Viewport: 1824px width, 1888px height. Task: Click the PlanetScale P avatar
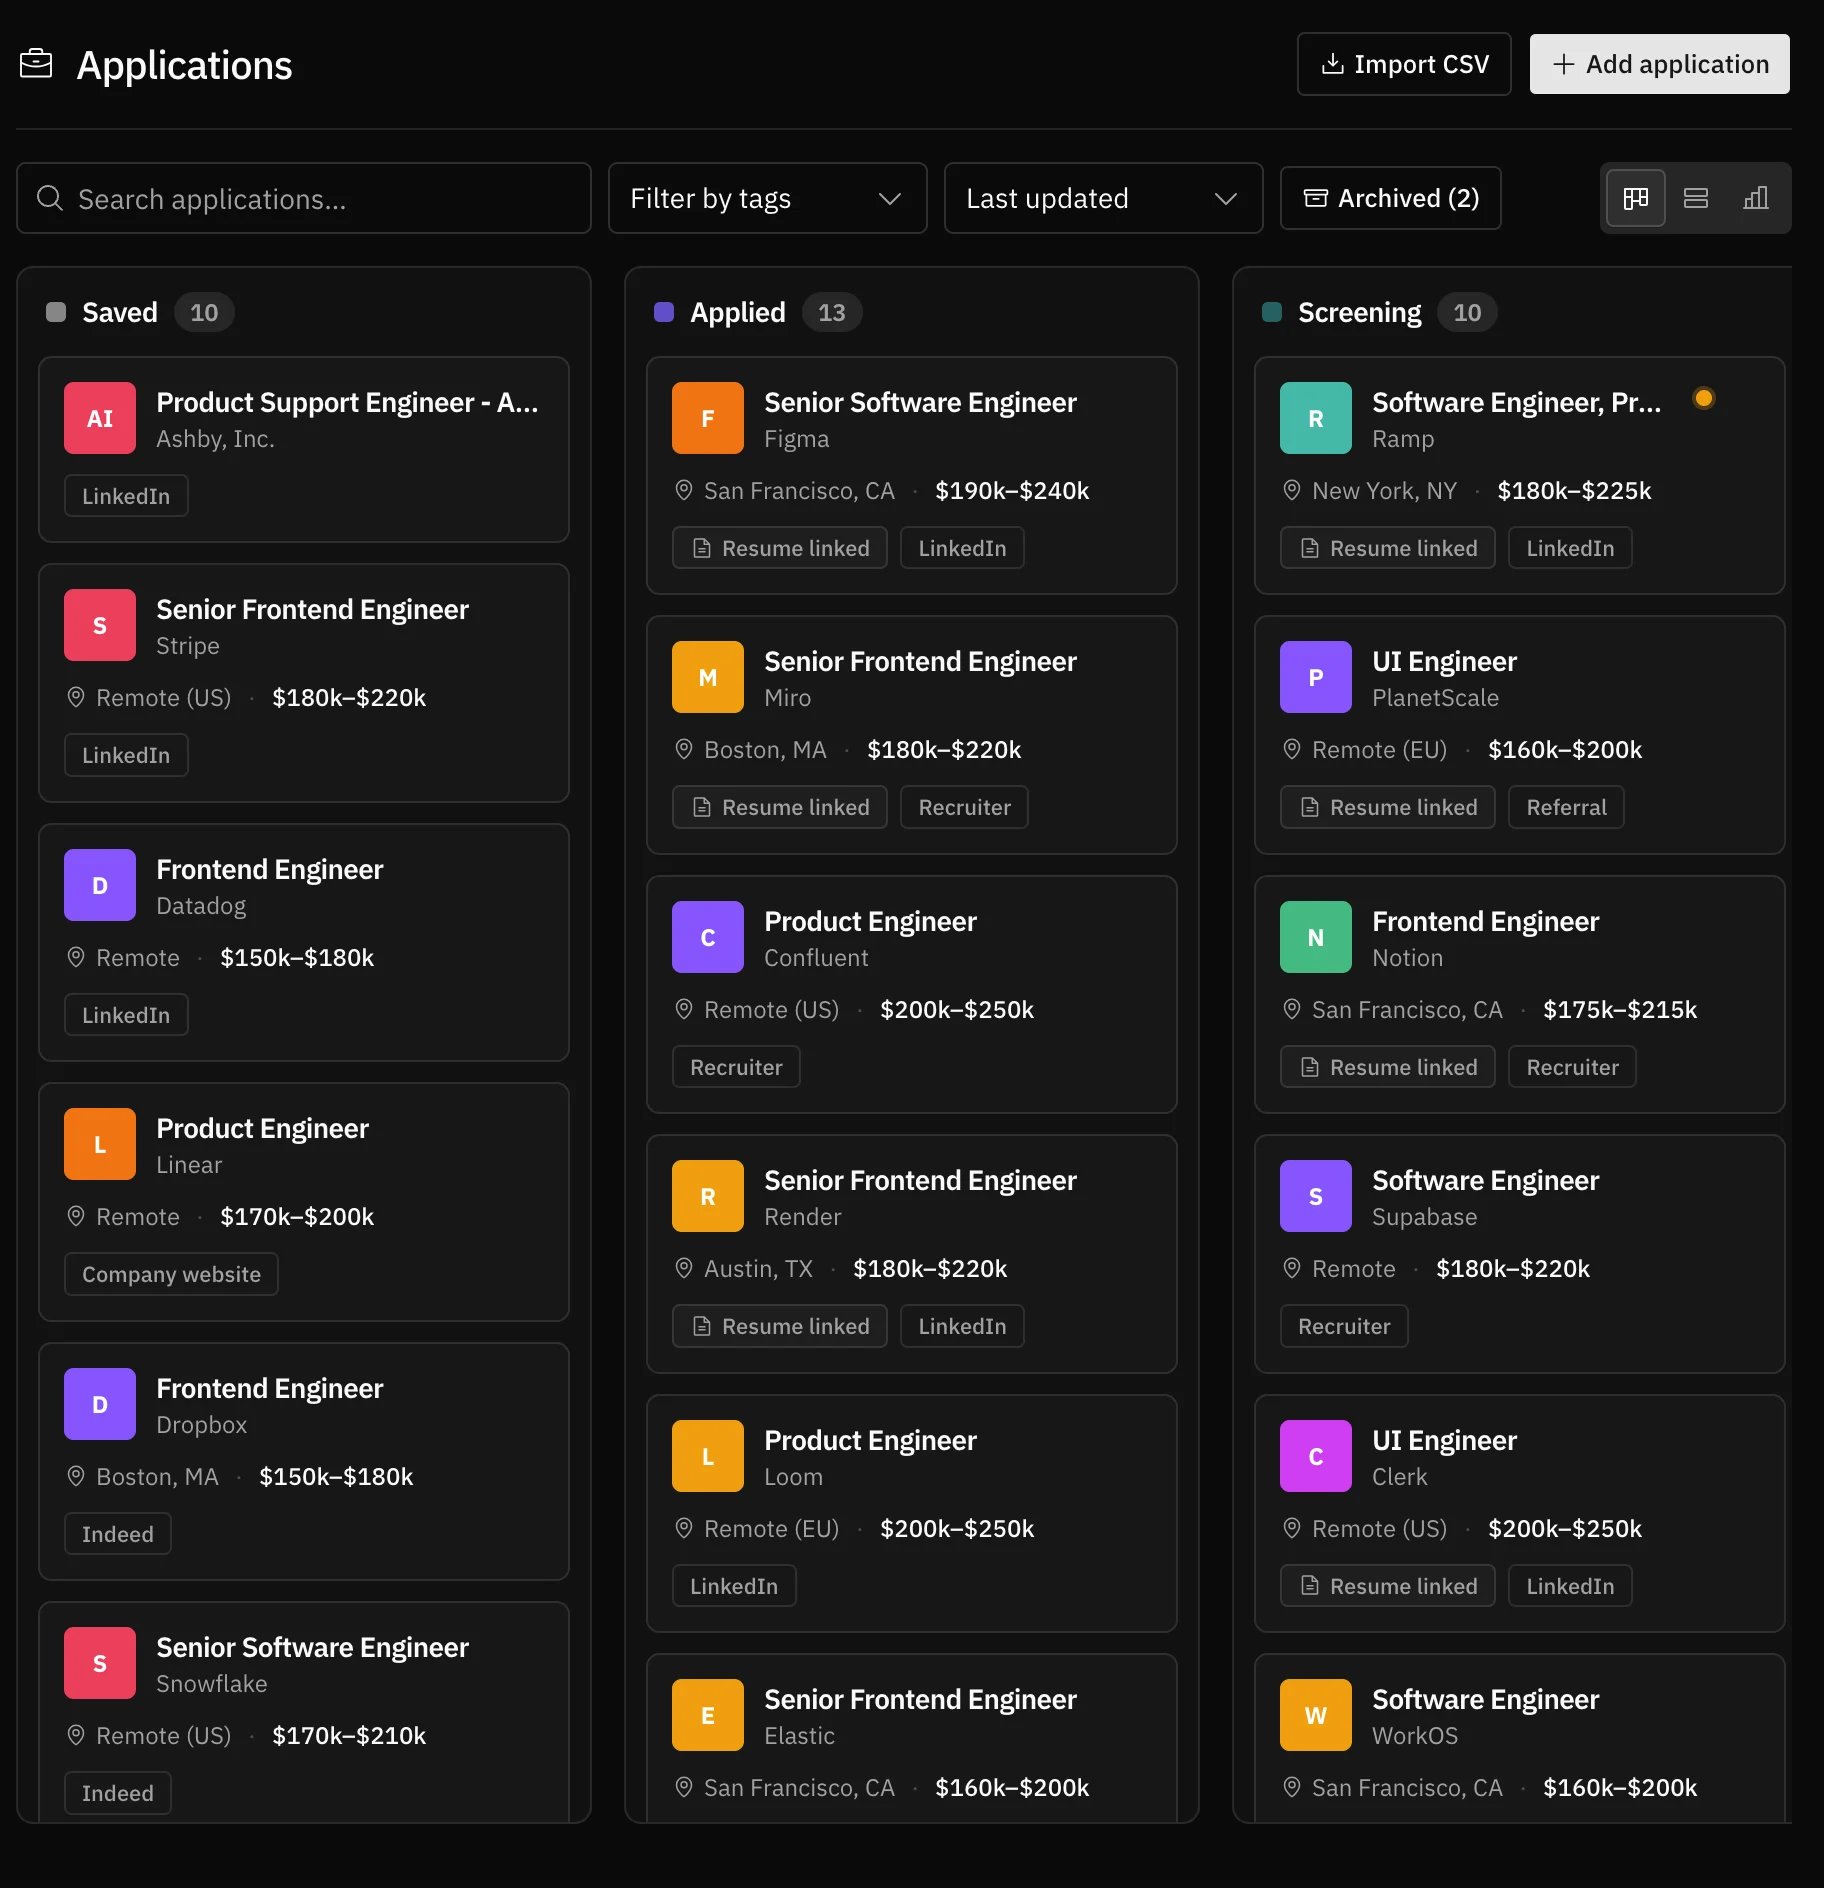1316,677
